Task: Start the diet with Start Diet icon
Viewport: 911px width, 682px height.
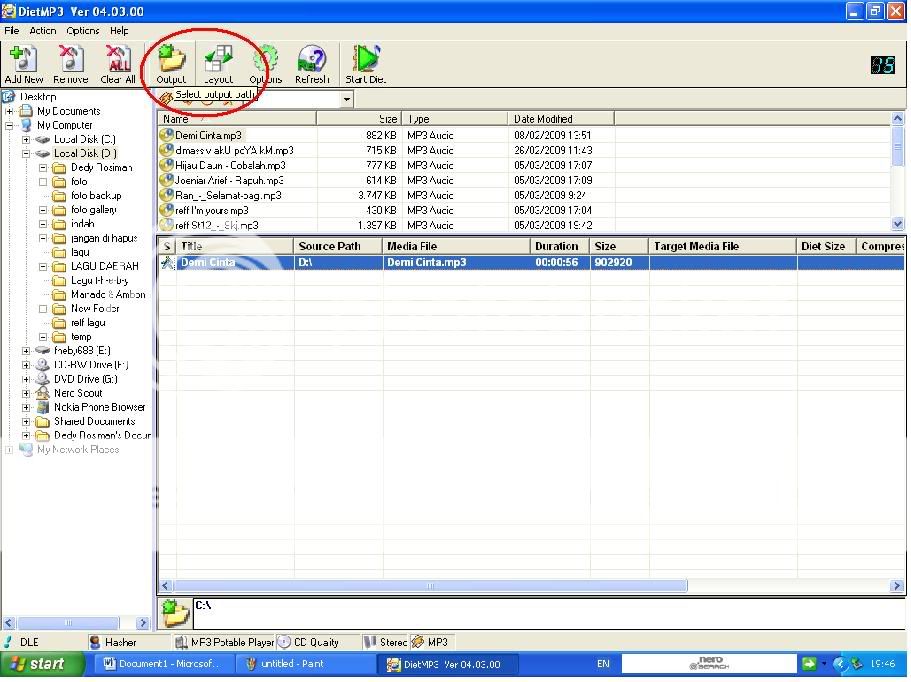Action: click(x=365, y=62)
